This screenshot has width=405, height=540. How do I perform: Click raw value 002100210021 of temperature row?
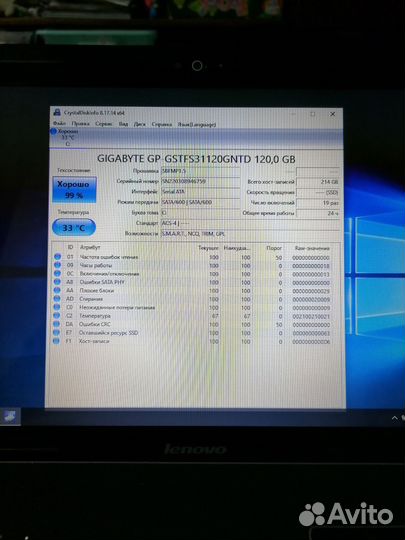[311, 316]
